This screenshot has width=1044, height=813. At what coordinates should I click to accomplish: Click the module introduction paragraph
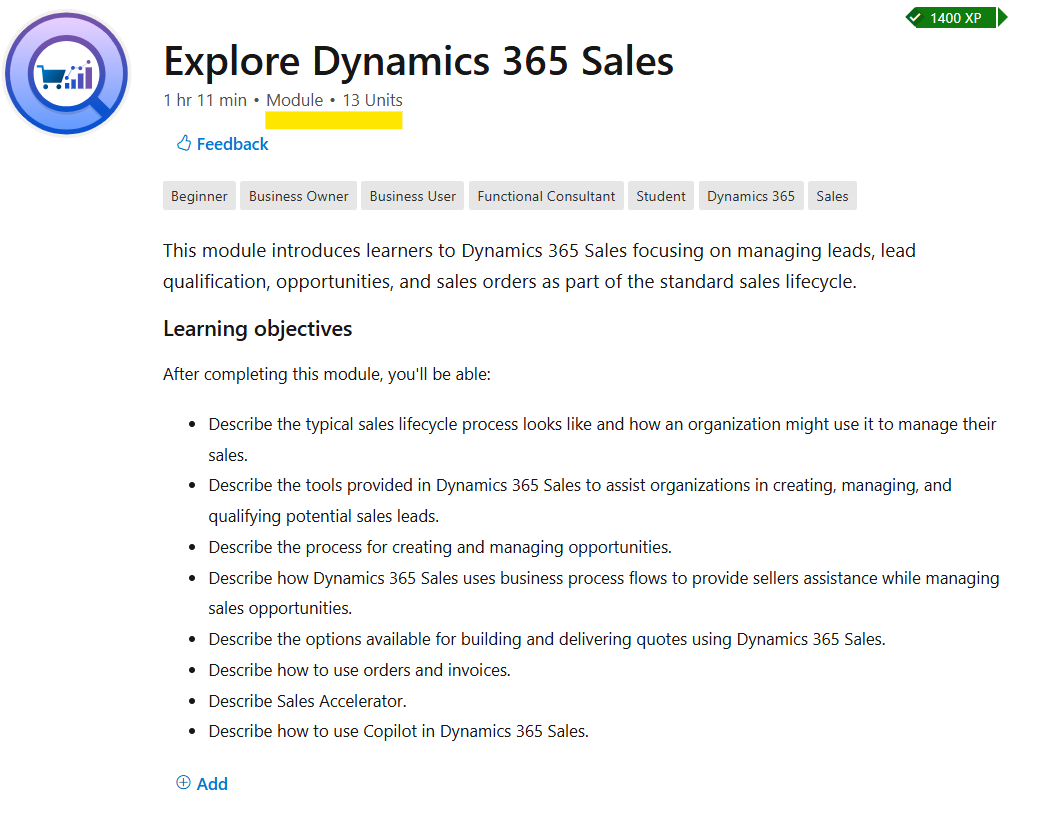539,266
